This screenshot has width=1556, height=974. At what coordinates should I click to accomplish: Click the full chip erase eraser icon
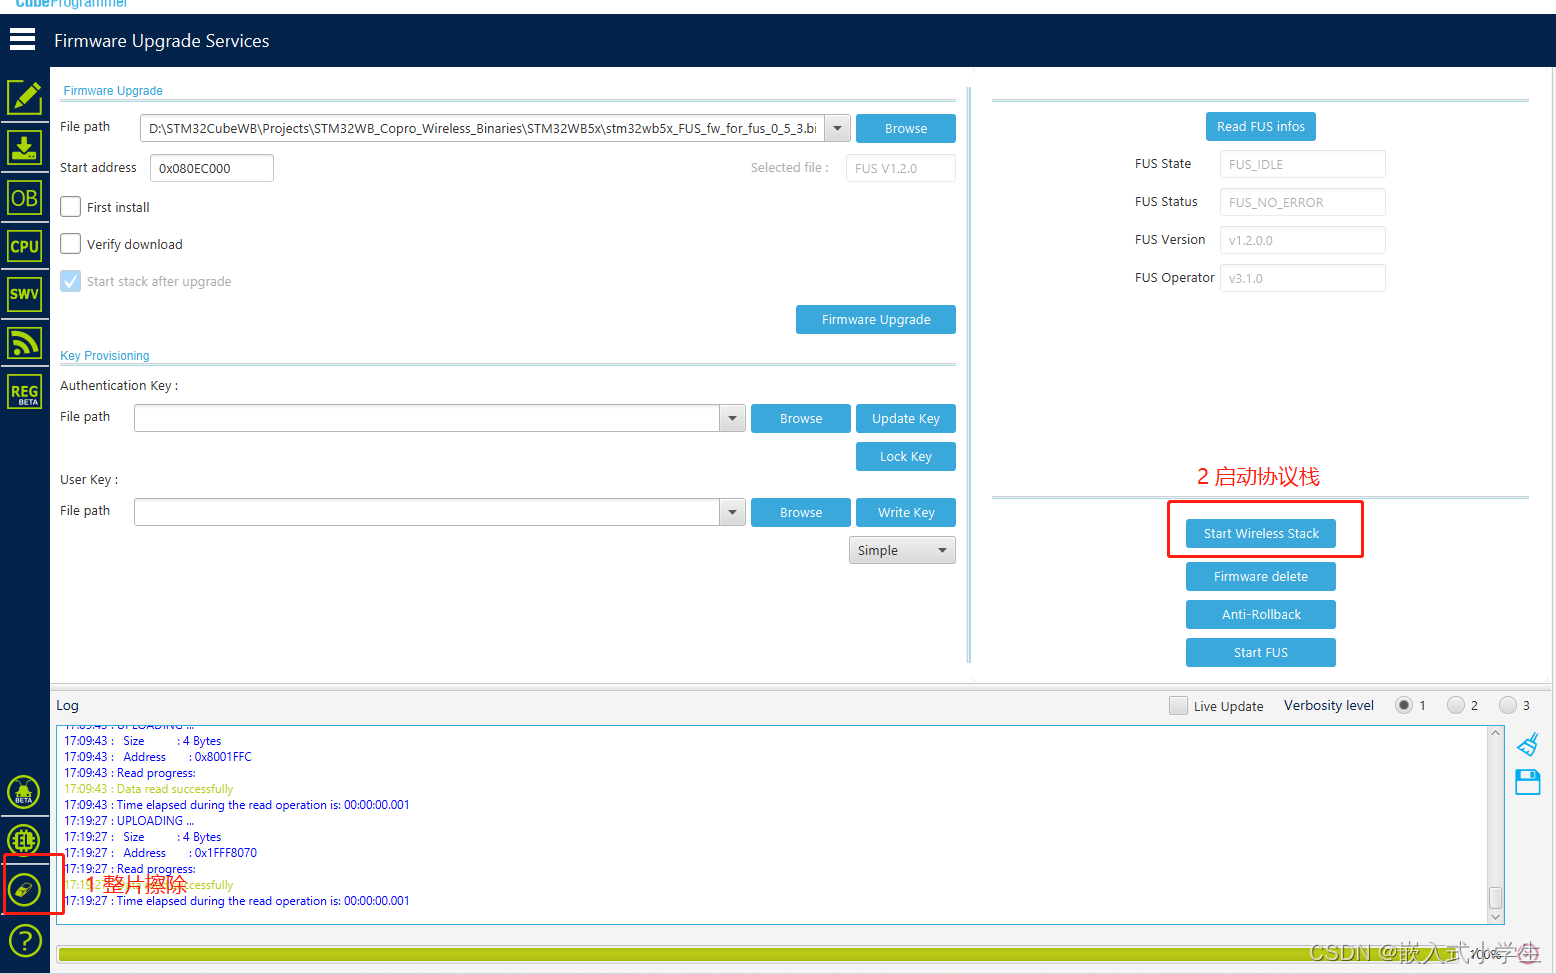point(24,889)
